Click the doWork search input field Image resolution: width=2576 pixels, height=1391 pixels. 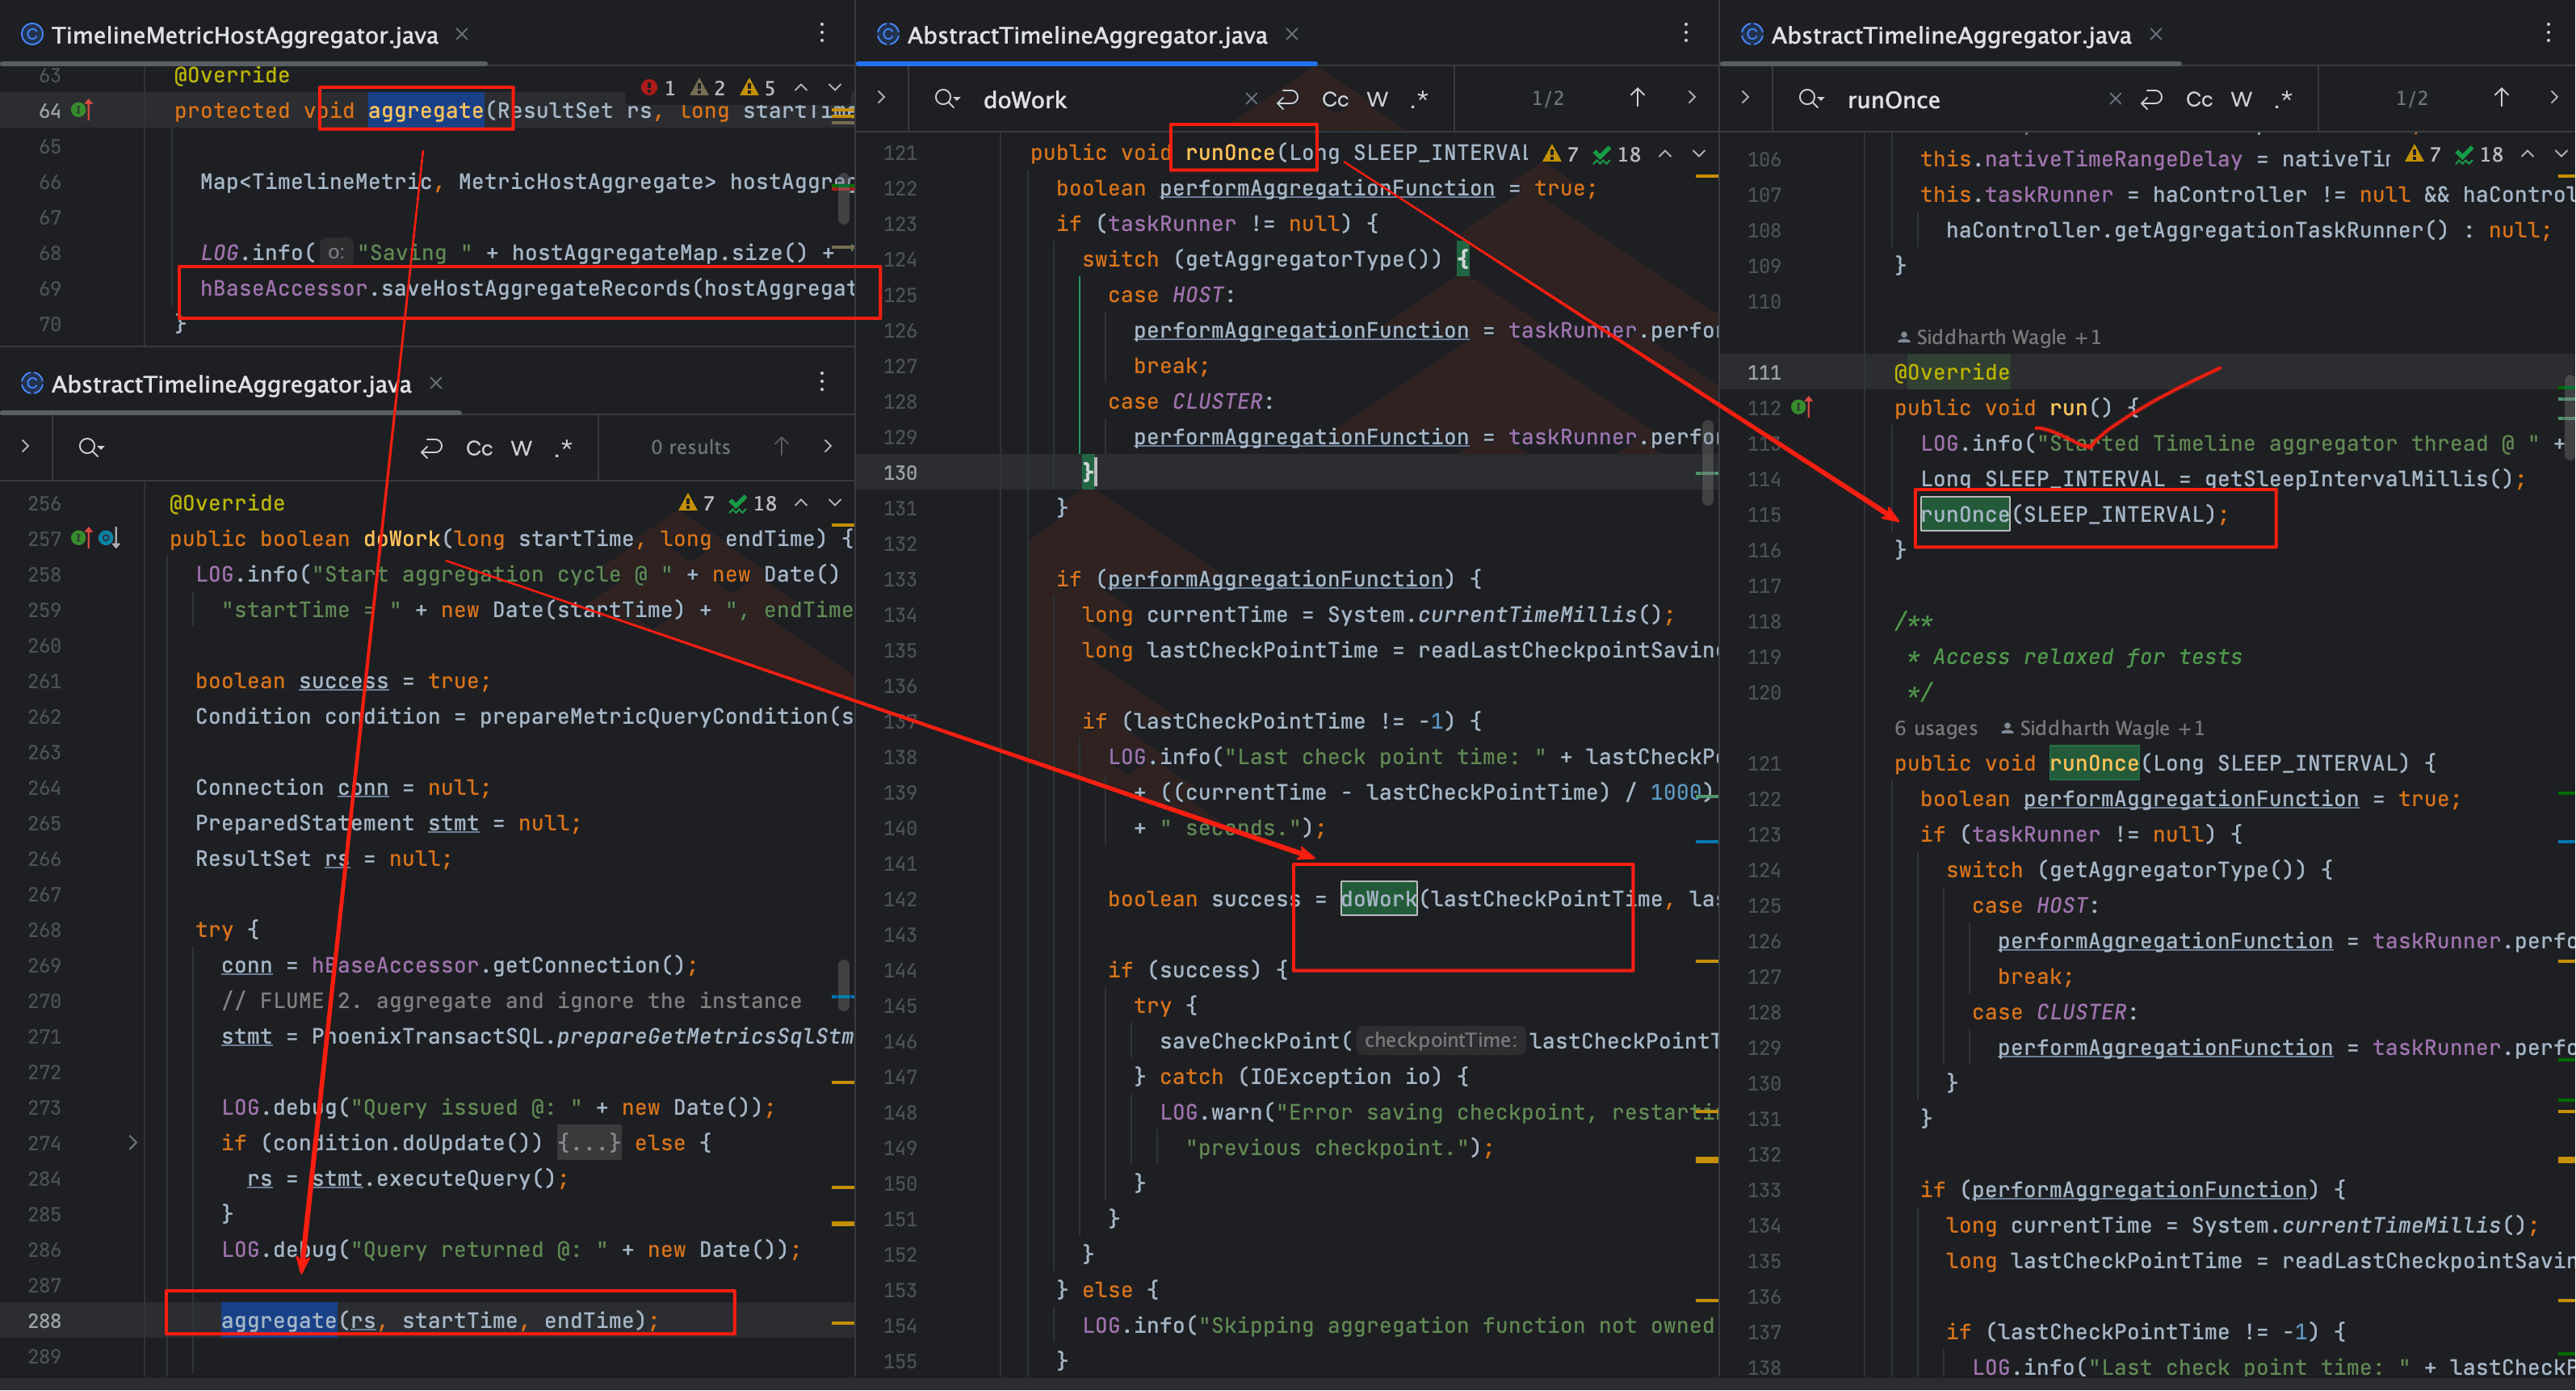tap(1105, 99)
